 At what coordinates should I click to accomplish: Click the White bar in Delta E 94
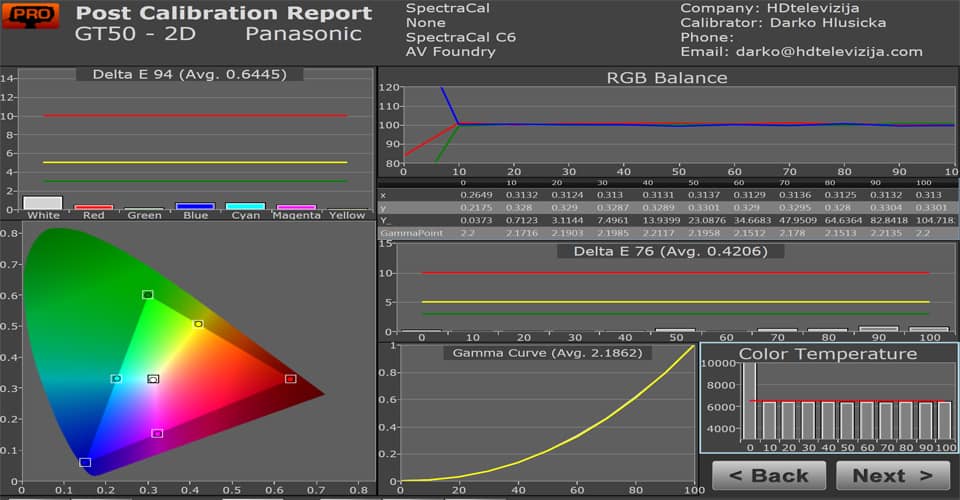tap(43, 202)
